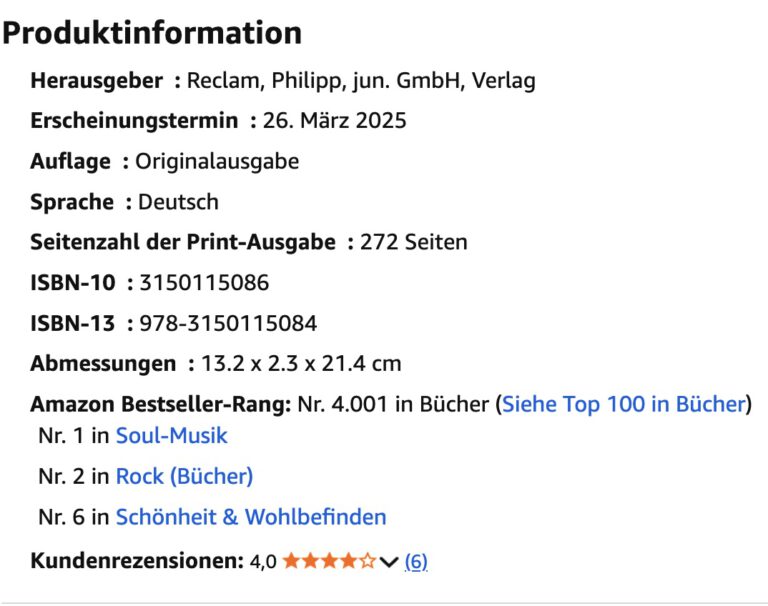Image resolution: width=768 pixels, height=606 pixels.
Task: Click the Kundenrezensionen label
Action: (x=137, y=562)
